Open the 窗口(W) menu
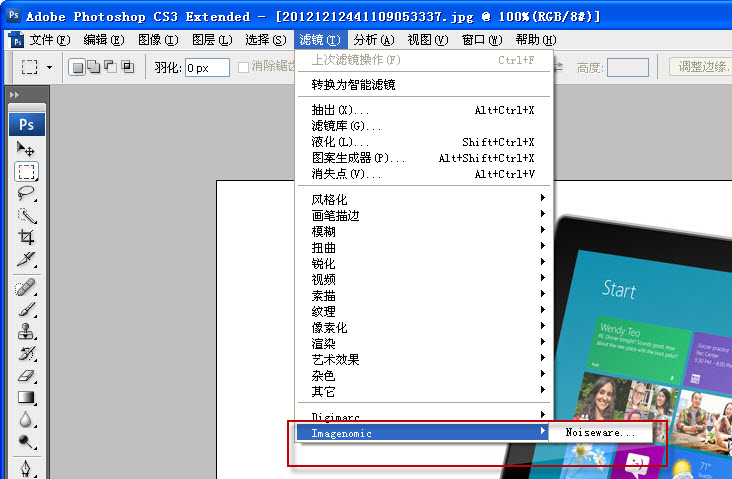The image size is (732, 479). [482, 40]
